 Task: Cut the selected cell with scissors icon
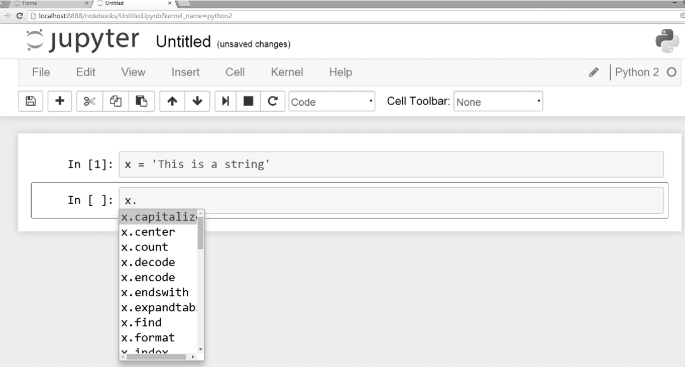(89, 101)
